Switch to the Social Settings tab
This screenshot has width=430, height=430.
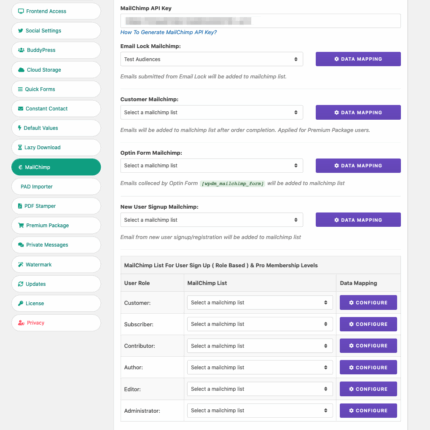coord(56,31)
